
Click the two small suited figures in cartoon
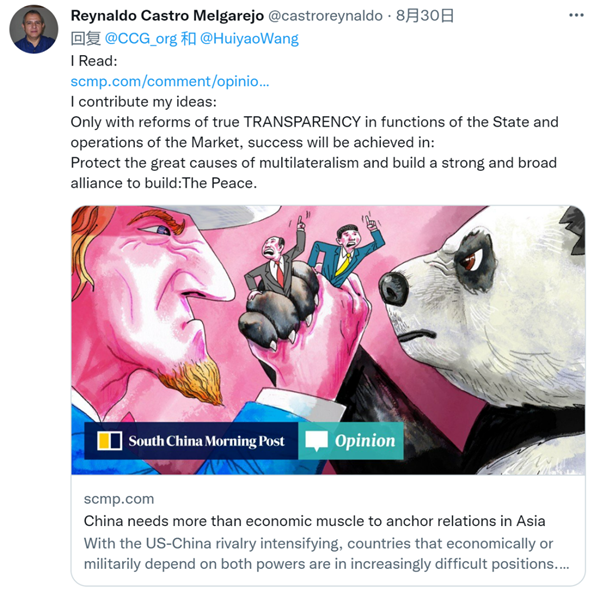pyautogui.click(x=315, y=253)
